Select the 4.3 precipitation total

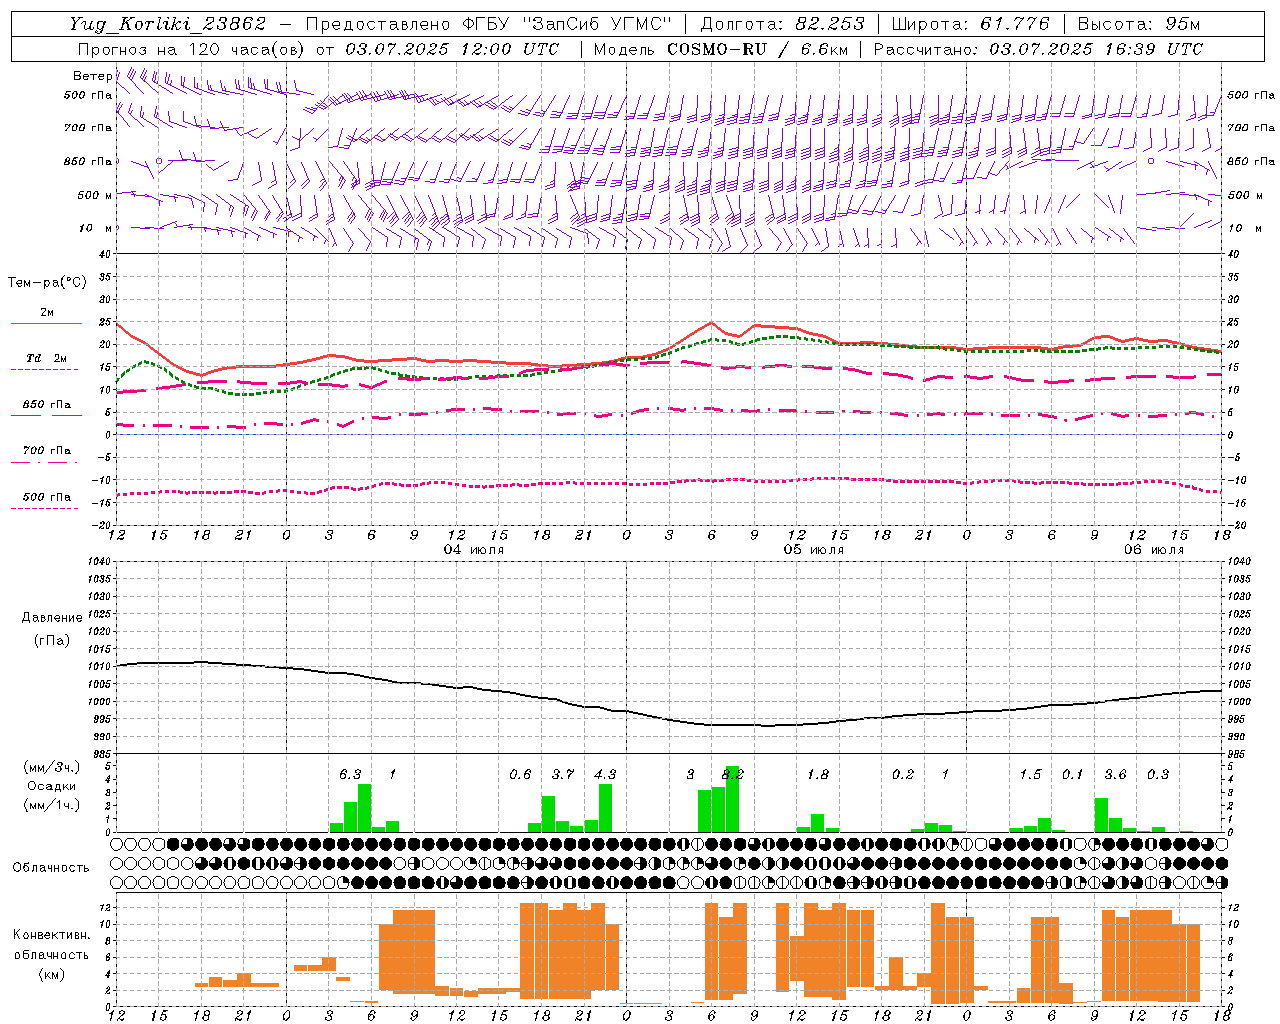tap(605, 774)
